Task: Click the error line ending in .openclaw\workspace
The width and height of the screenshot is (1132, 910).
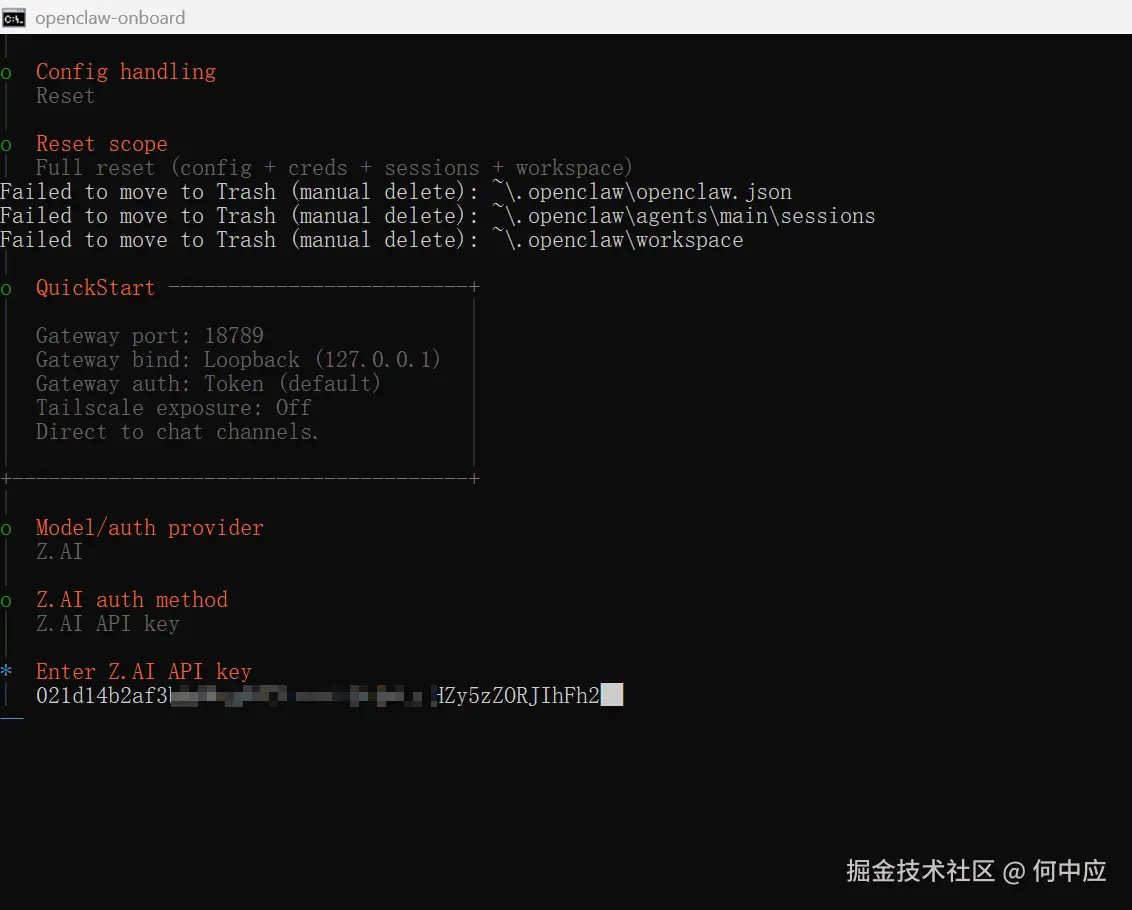Action: 371,240
